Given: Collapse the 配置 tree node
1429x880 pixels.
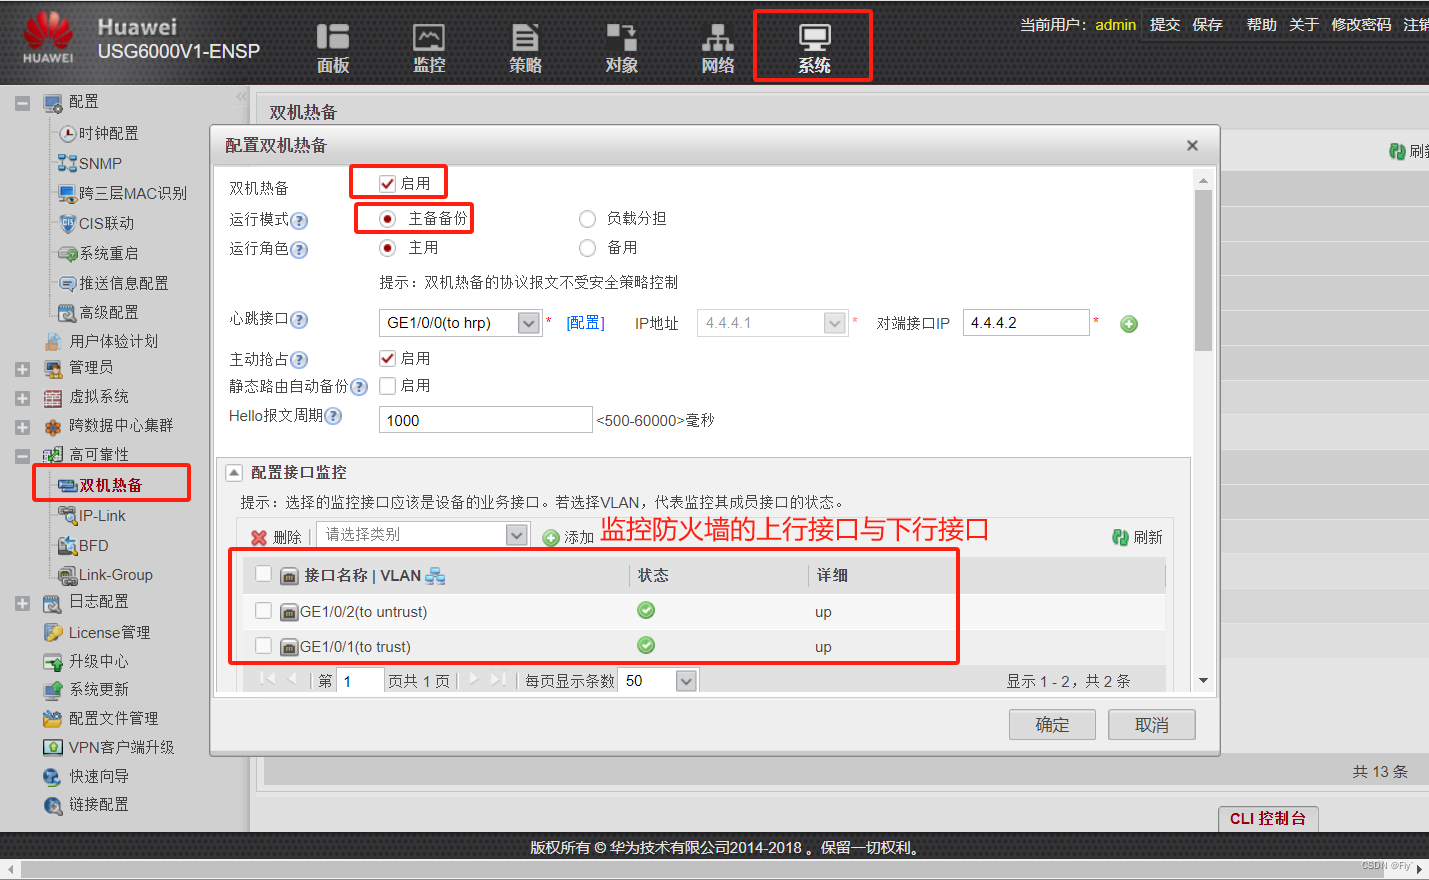Looking at the screenshot, I should pyautogui.click(x=22, y=103).
